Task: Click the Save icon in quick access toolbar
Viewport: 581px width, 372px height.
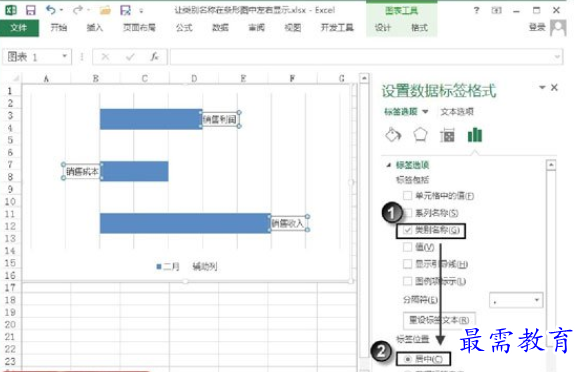Action: tap(30, 10)
